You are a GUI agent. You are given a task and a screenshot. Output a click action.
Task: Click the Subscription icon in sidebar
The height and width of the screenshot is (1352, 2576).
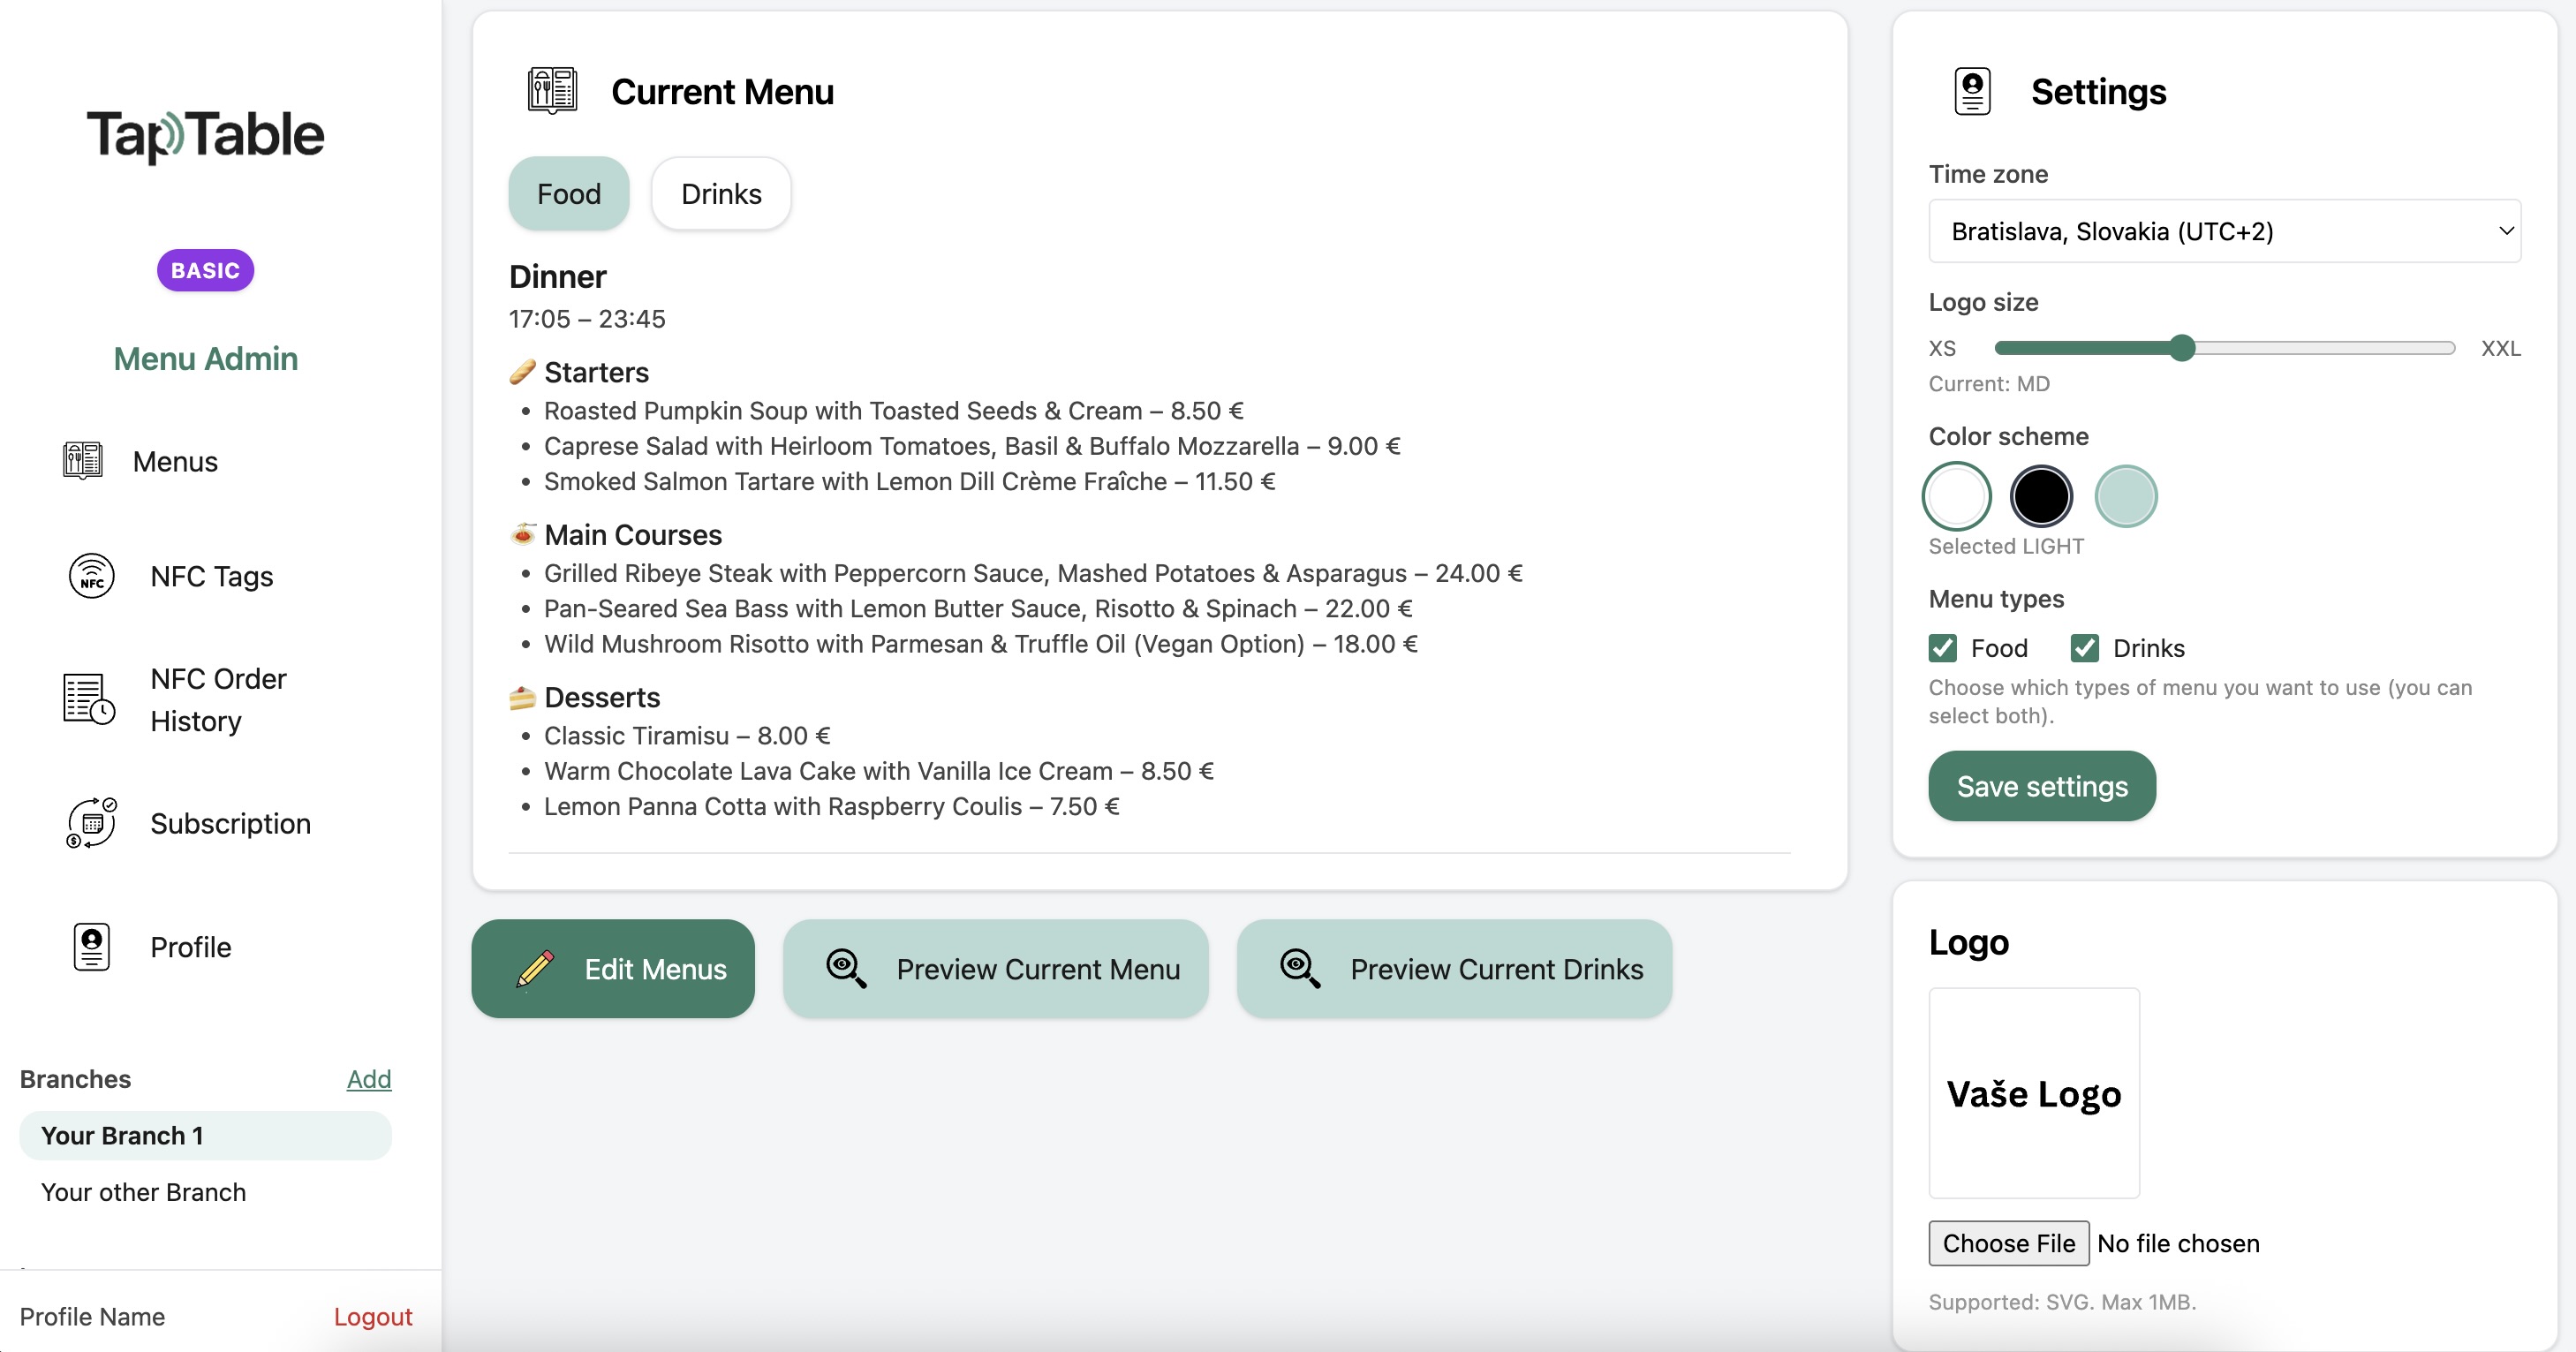[x=91, y=823]
